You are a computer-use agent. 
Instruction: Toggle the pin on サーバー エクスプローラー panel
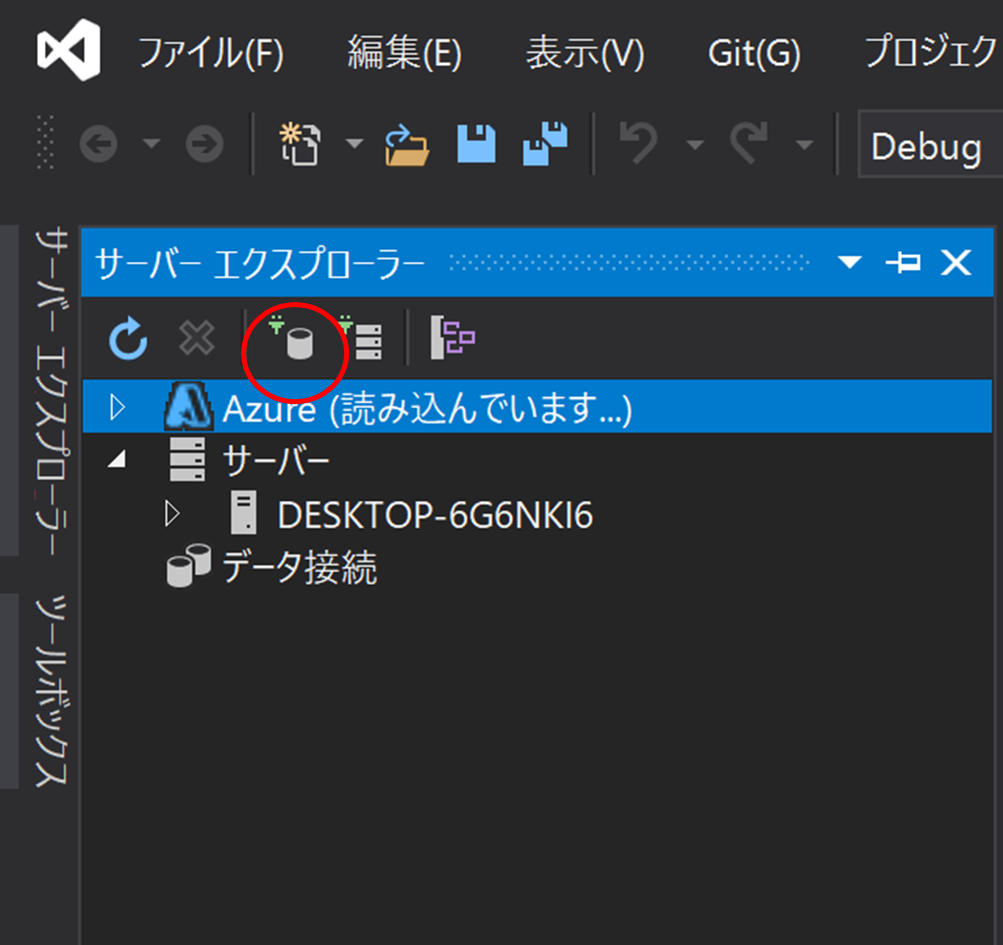click(x=905, y=263)
